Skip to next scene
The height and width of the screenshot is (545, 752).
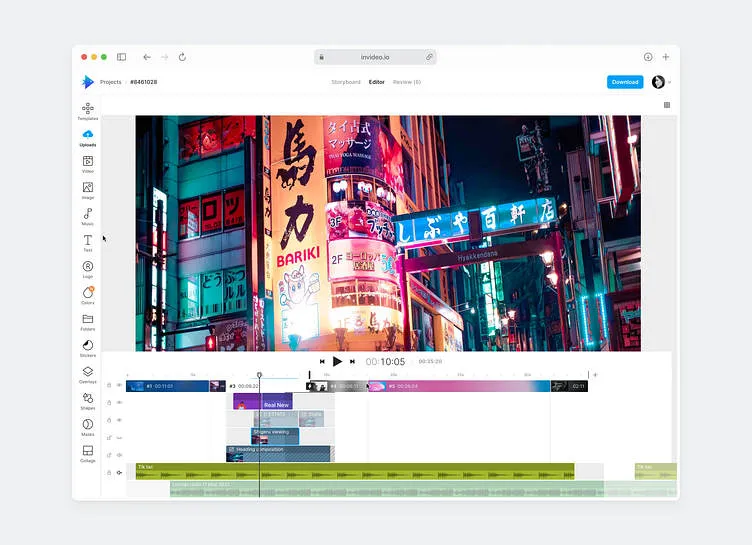(352, 361)
